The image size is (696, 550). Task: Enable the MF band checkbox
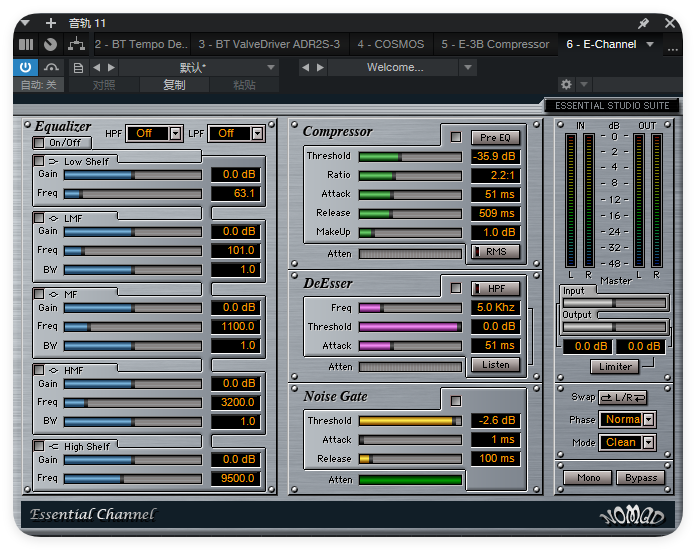(39, 294)
